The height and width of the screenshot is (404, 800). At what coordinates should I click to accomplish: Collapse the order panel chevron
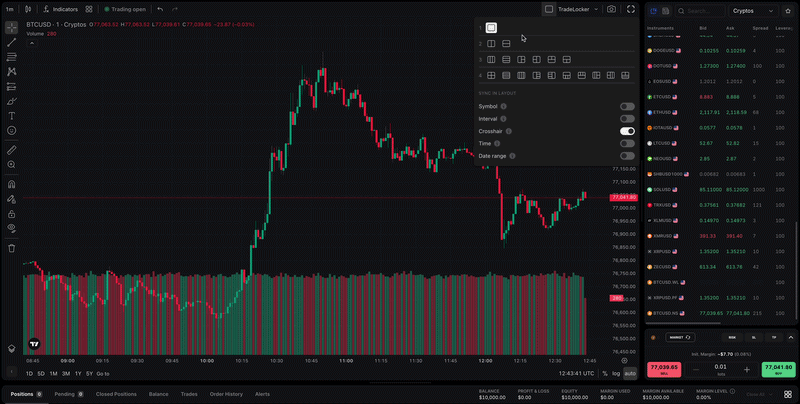click(791, 337)
